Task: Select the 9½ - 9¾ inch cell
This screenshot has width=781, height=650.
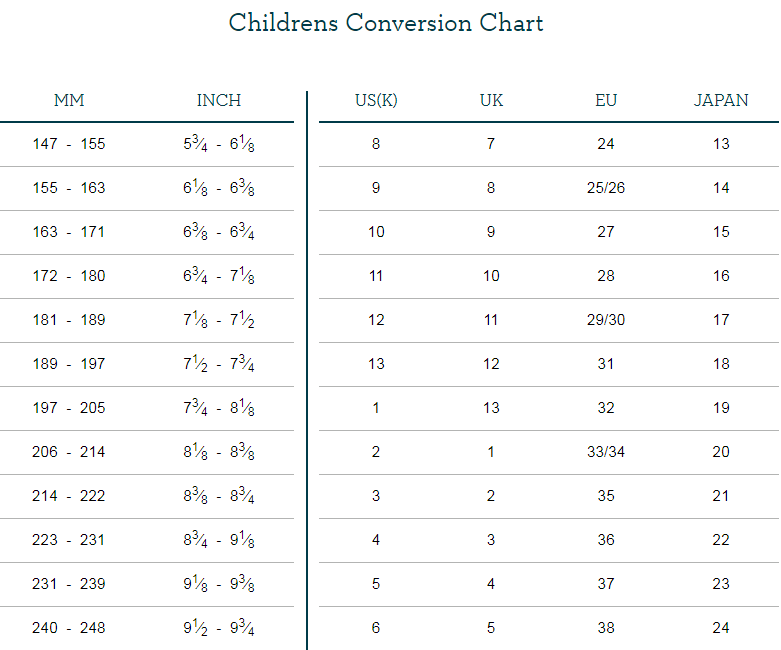Action: coord(219,628)
